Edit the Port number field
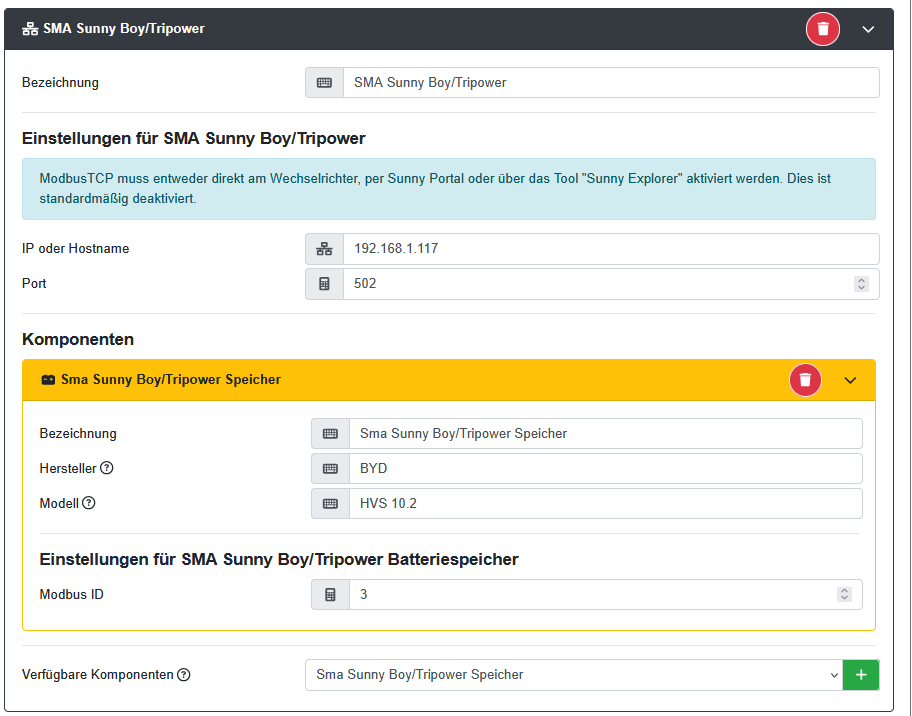The width and height of the screenshot is (912, 716). coord(611,284)
